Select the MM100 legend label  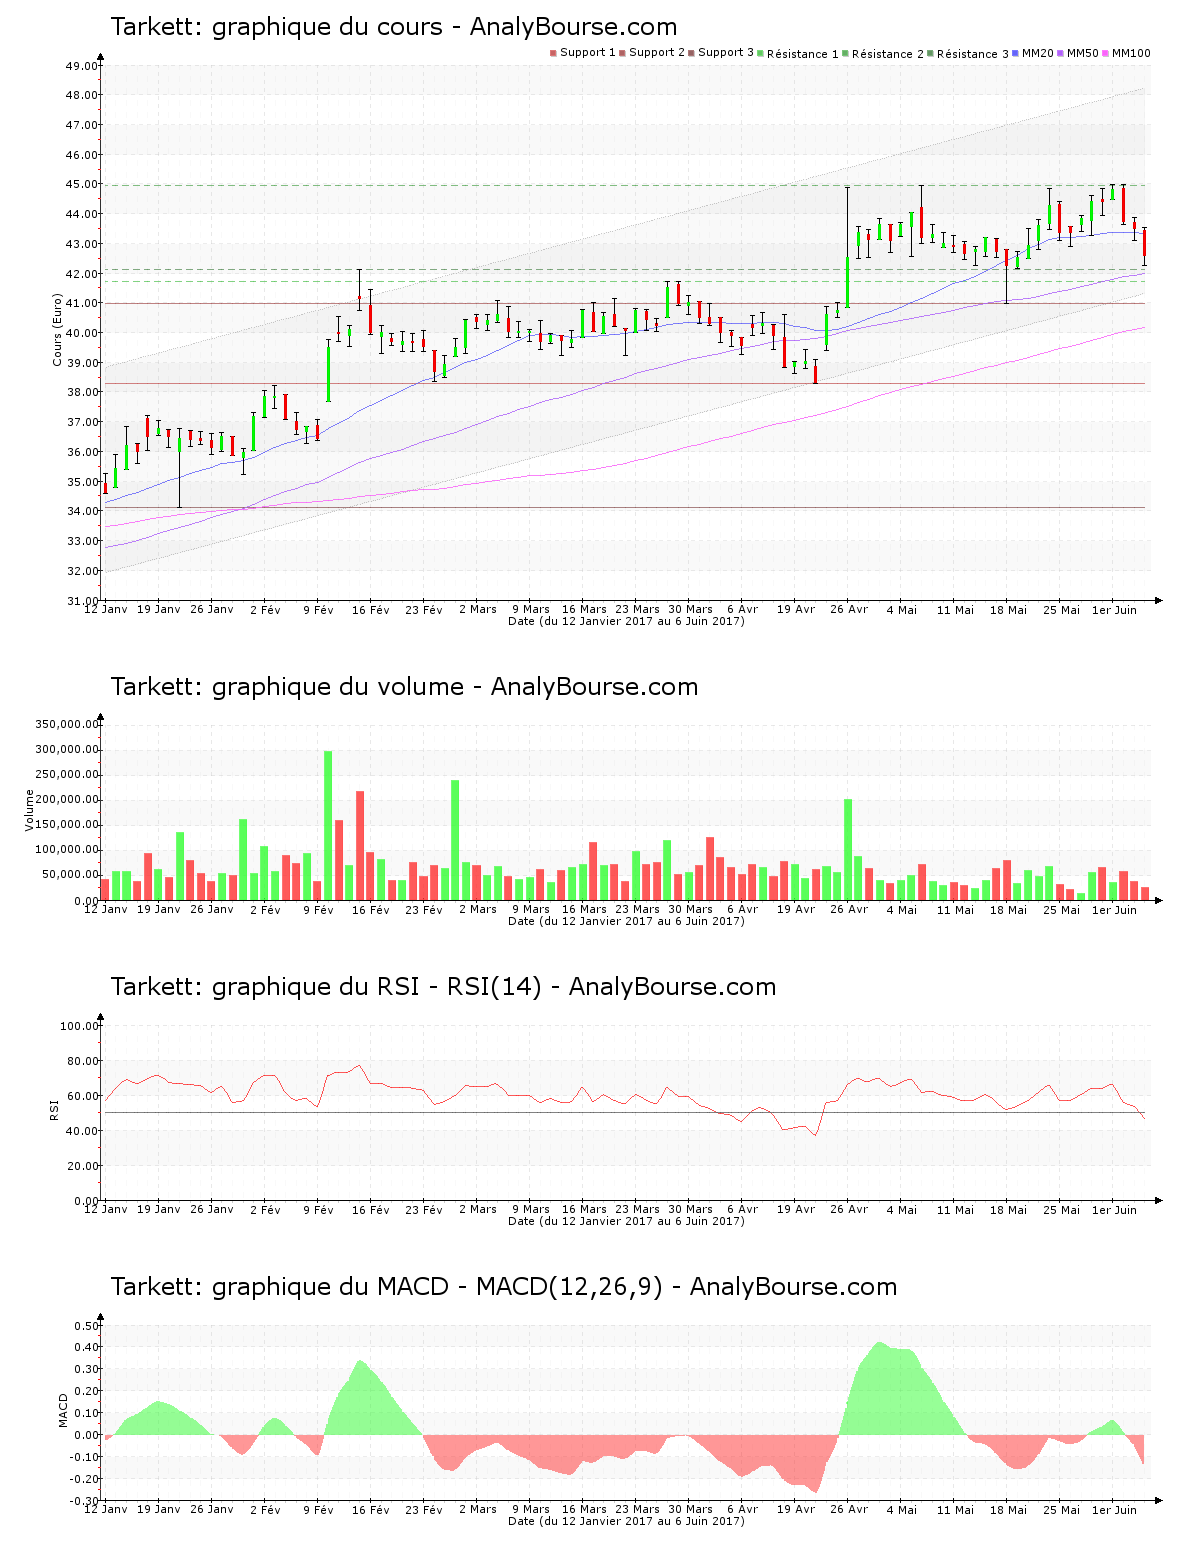1131,53
